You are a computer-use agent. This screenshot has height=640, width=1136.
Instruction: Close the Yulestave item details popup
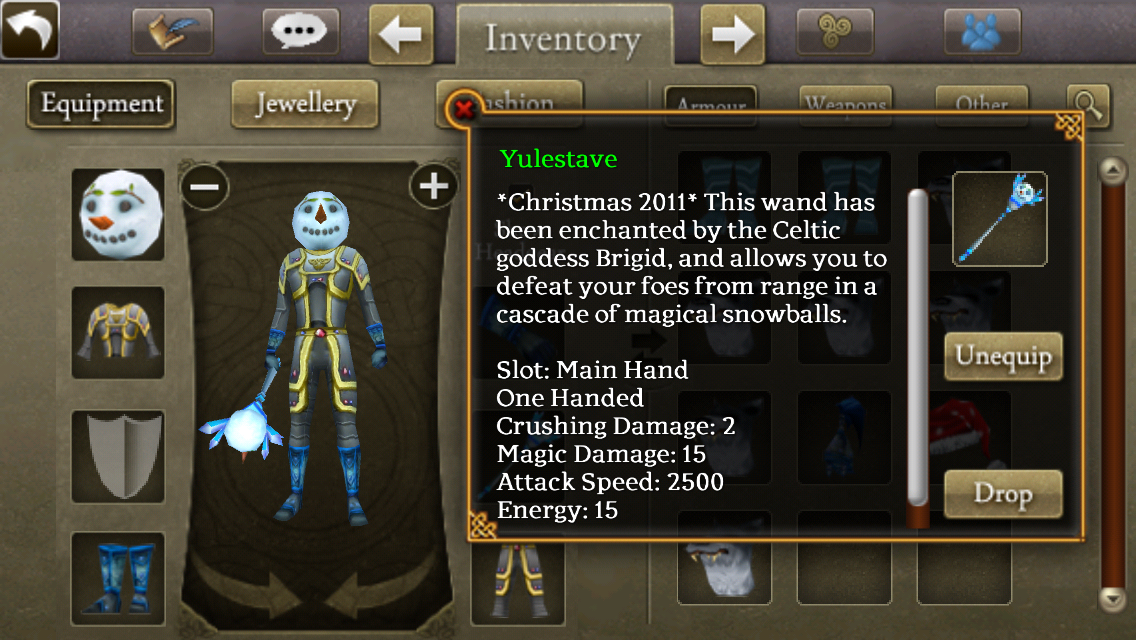(464, 109)
